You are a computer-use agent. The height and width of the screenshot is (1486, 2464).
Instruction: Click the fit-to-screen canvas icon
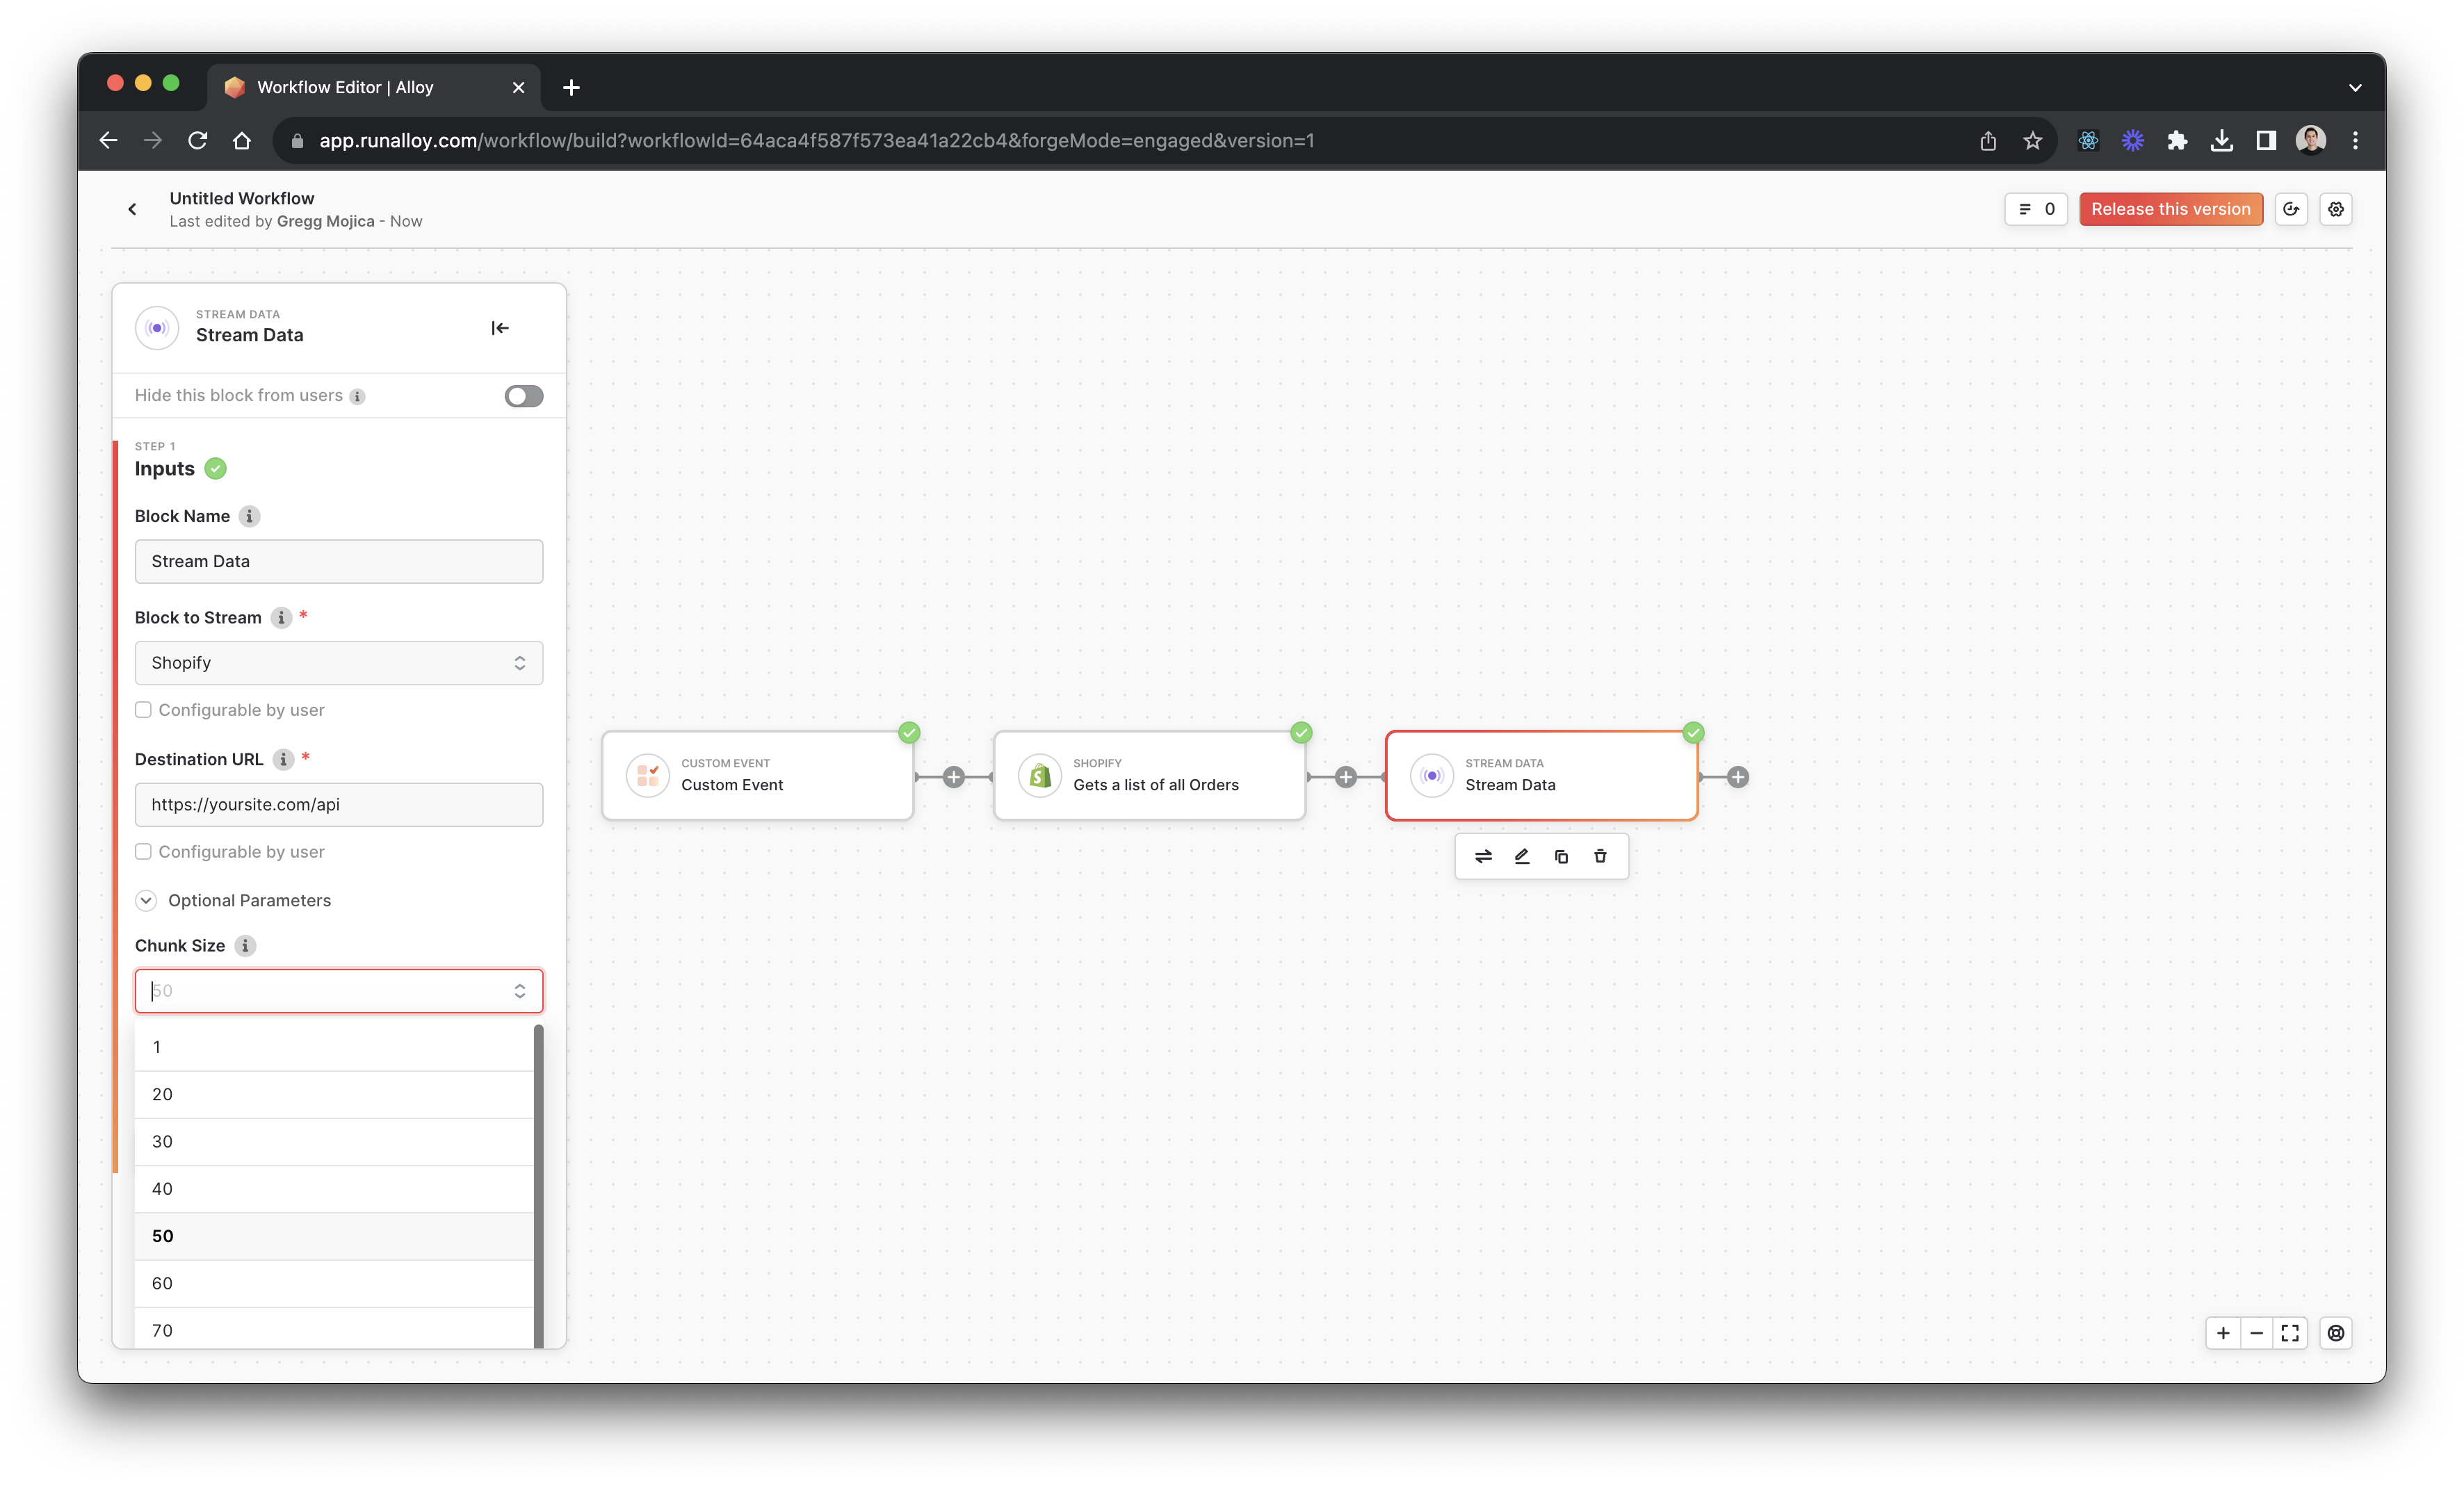coord(2290,1333)
